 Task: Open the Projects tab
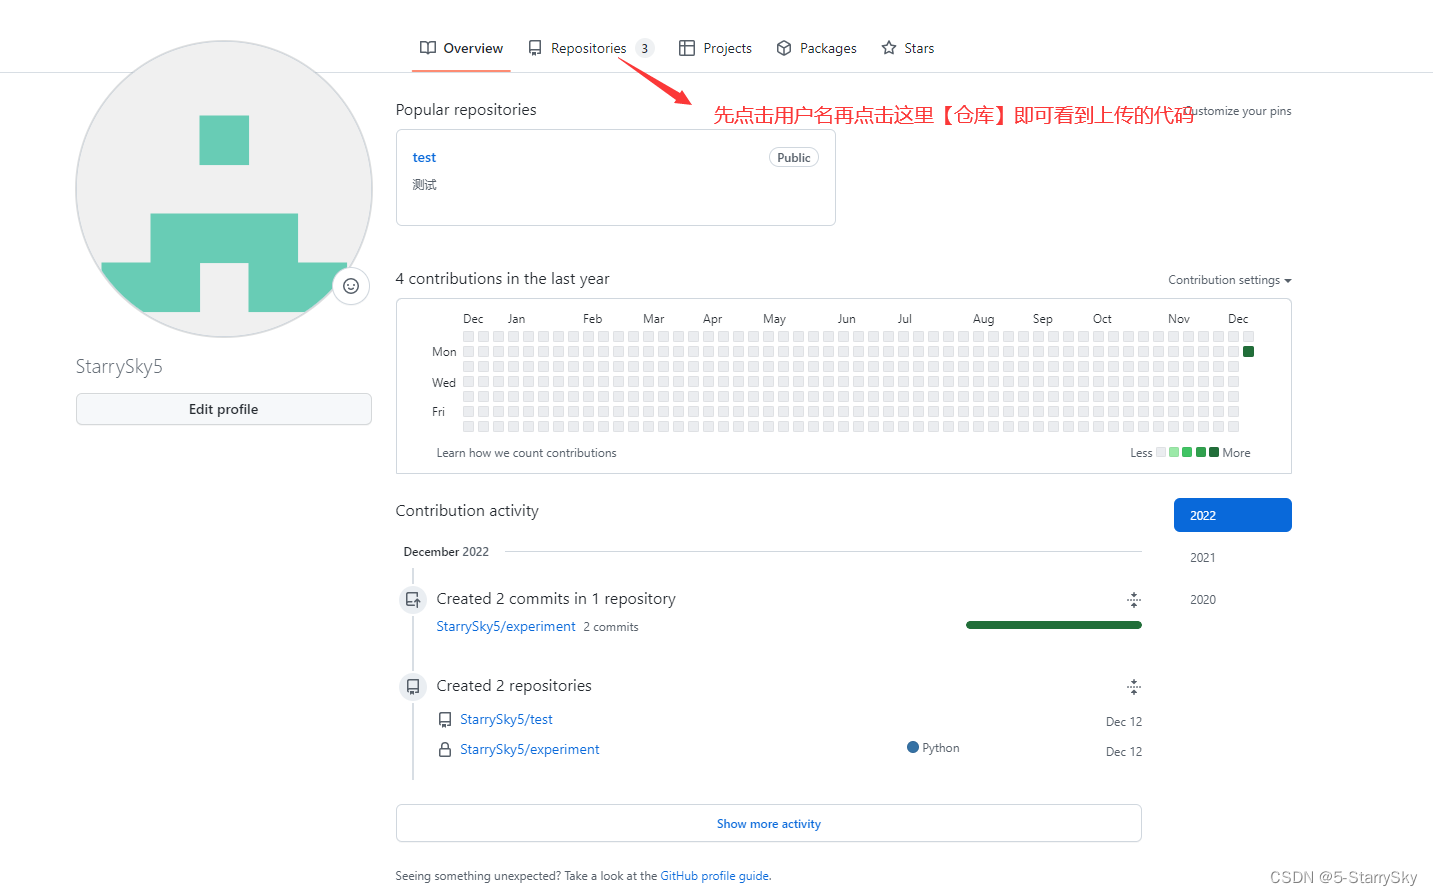[x=715, y=48]
